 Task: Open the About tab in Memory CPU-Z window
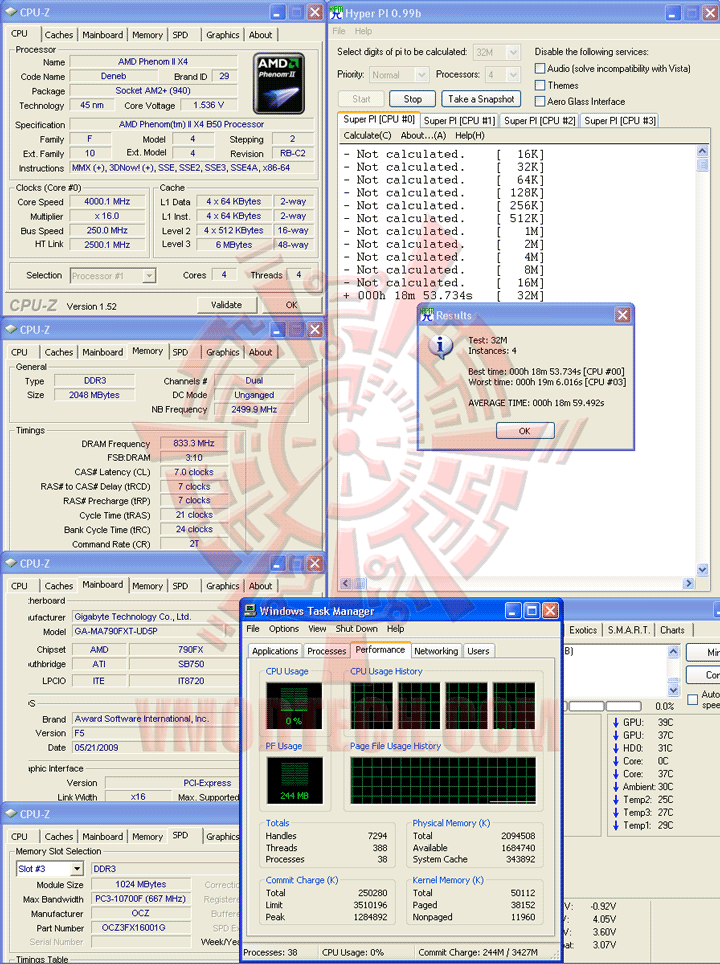[x=260, y=352]
